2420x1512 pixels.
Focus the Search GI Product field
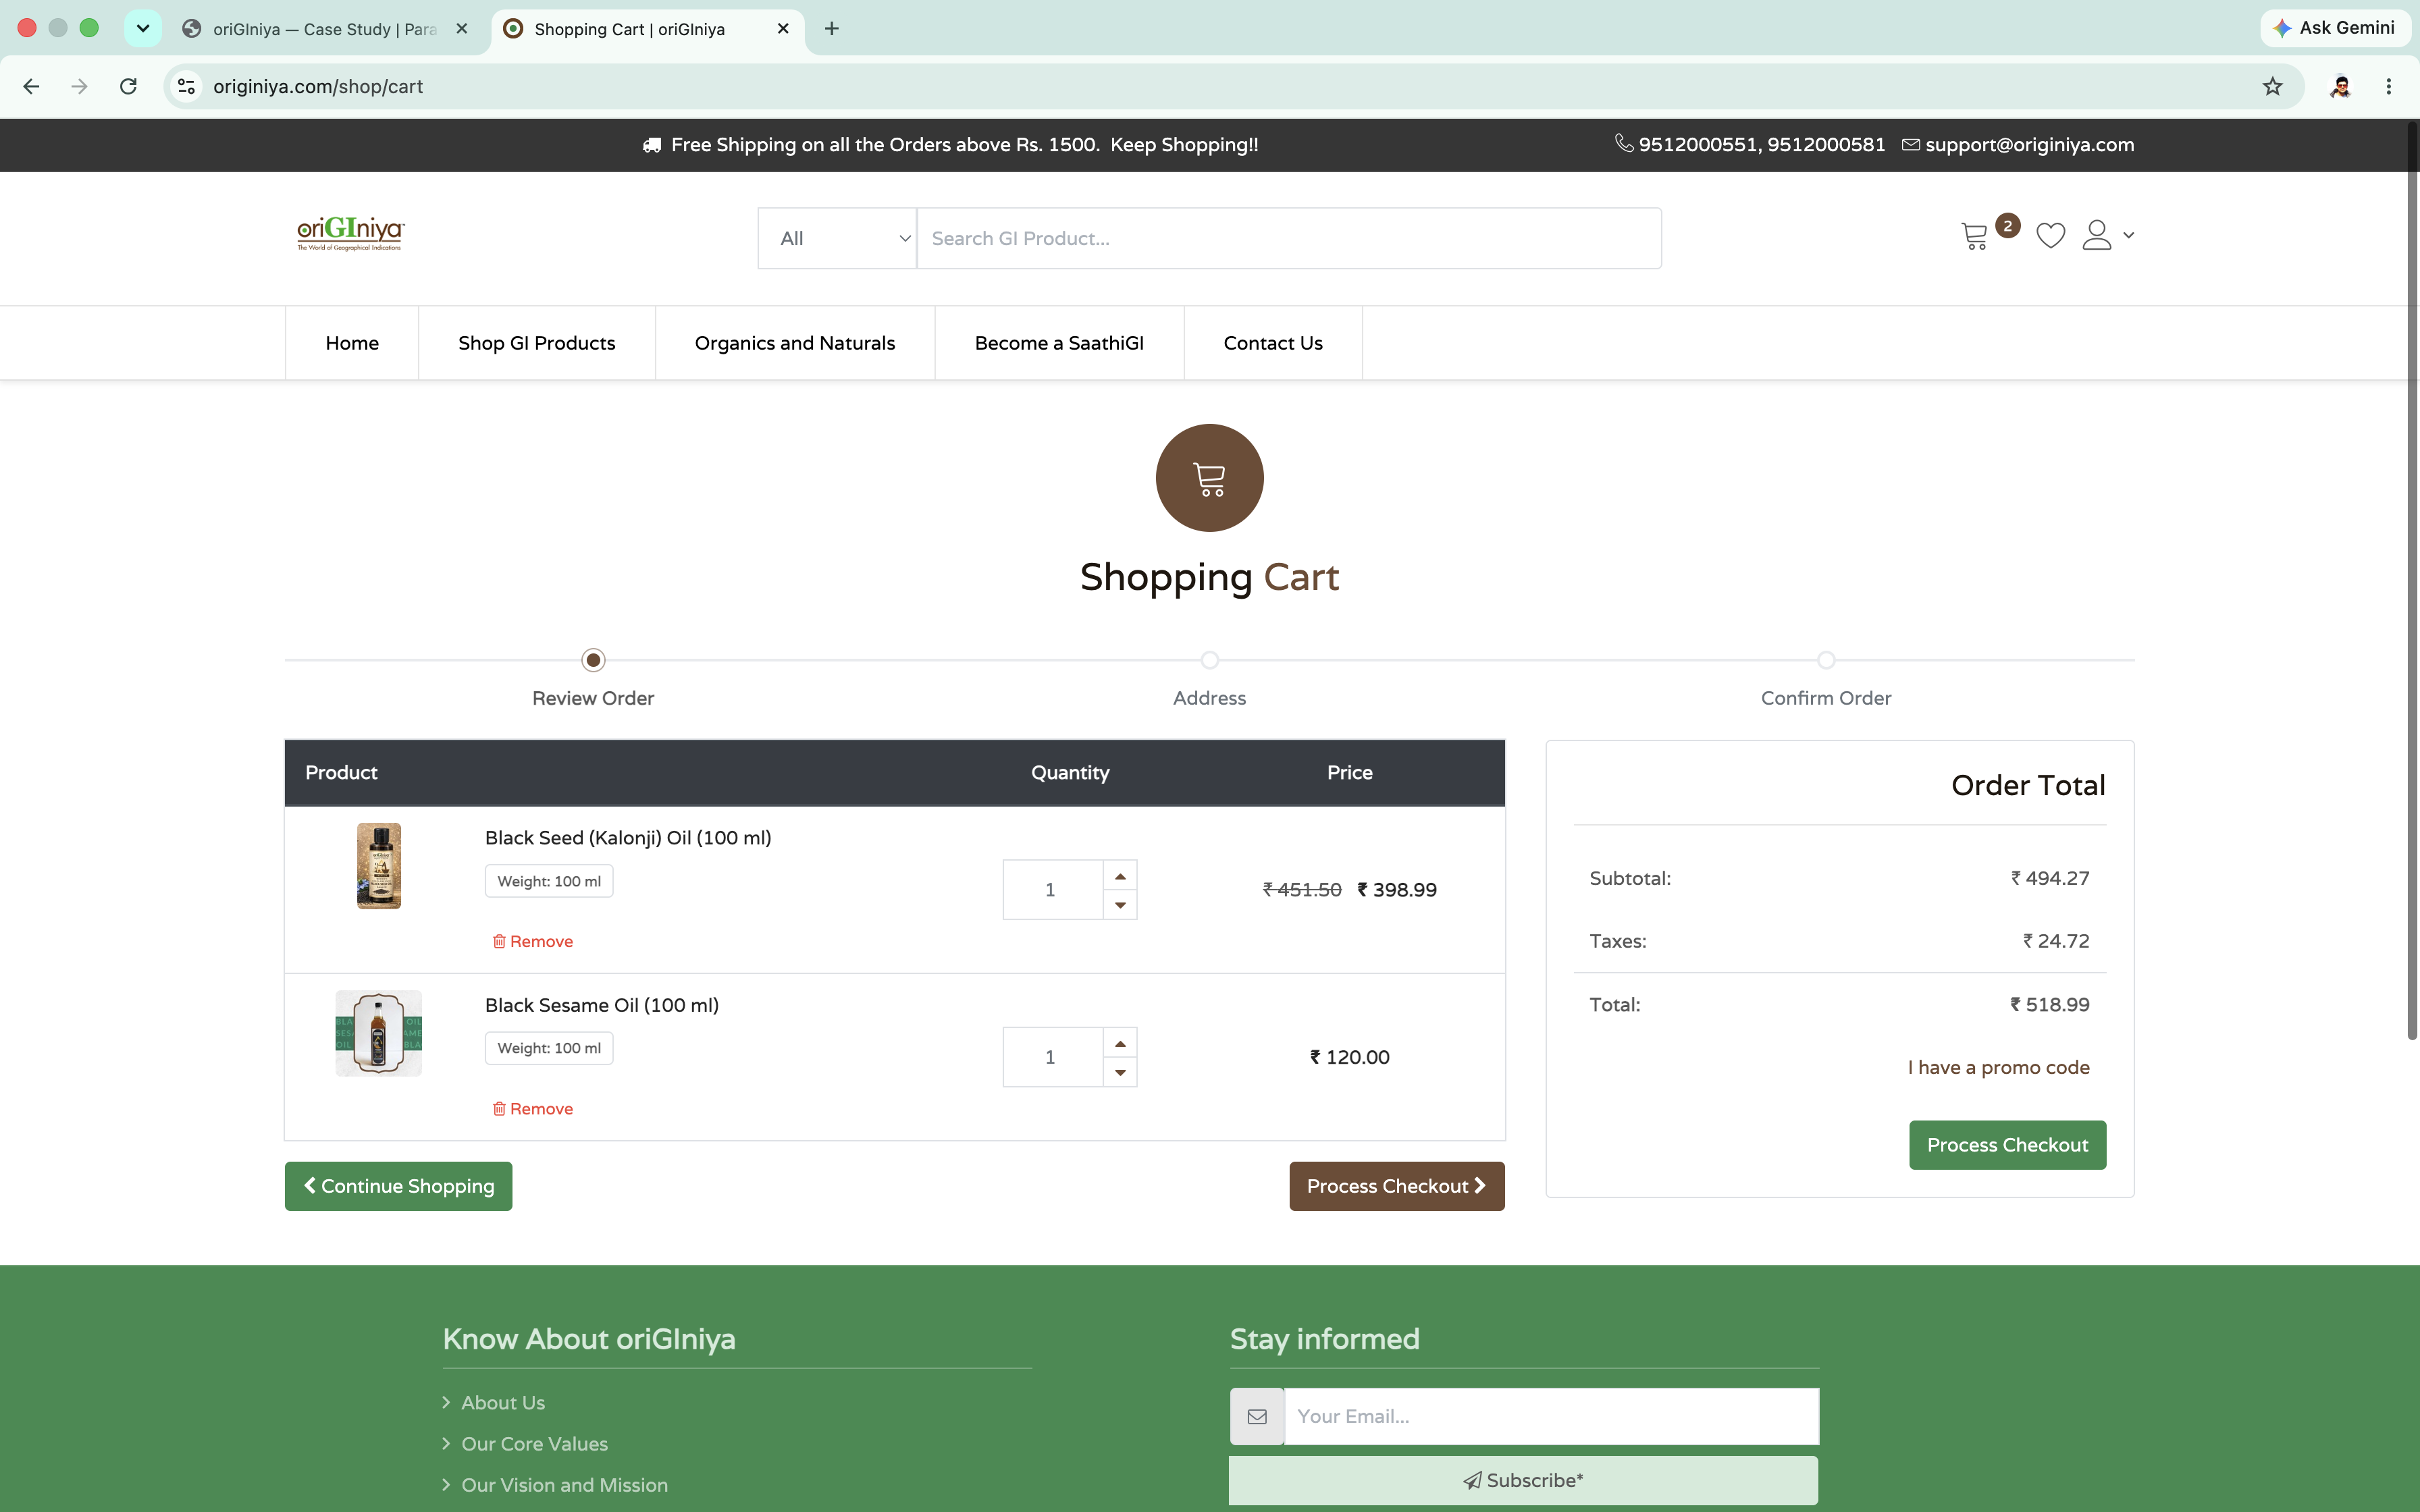coord(1289,238)
